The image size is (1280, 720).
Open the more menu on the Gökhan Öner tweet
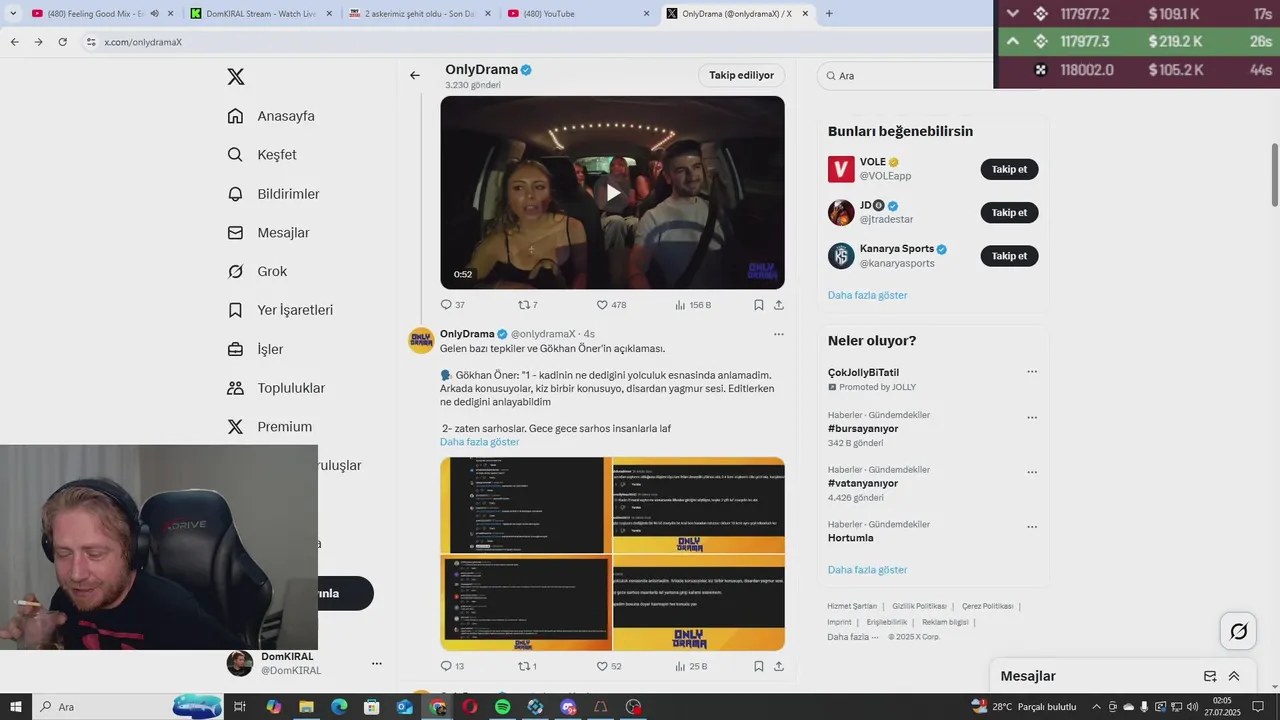(x=779, y=334)
